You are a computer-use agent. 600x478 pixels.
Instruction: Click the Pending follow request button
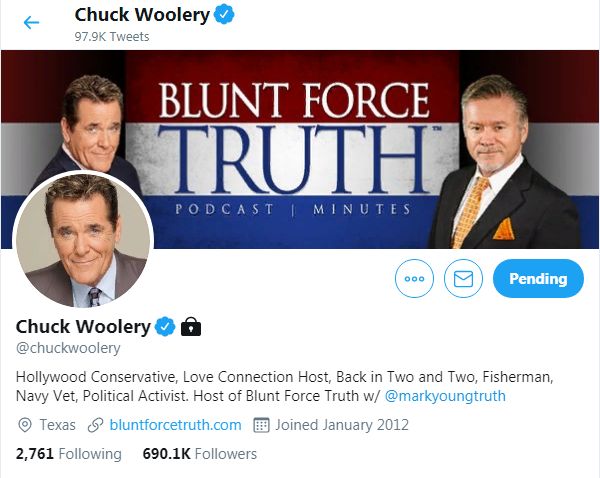(538, 278)
